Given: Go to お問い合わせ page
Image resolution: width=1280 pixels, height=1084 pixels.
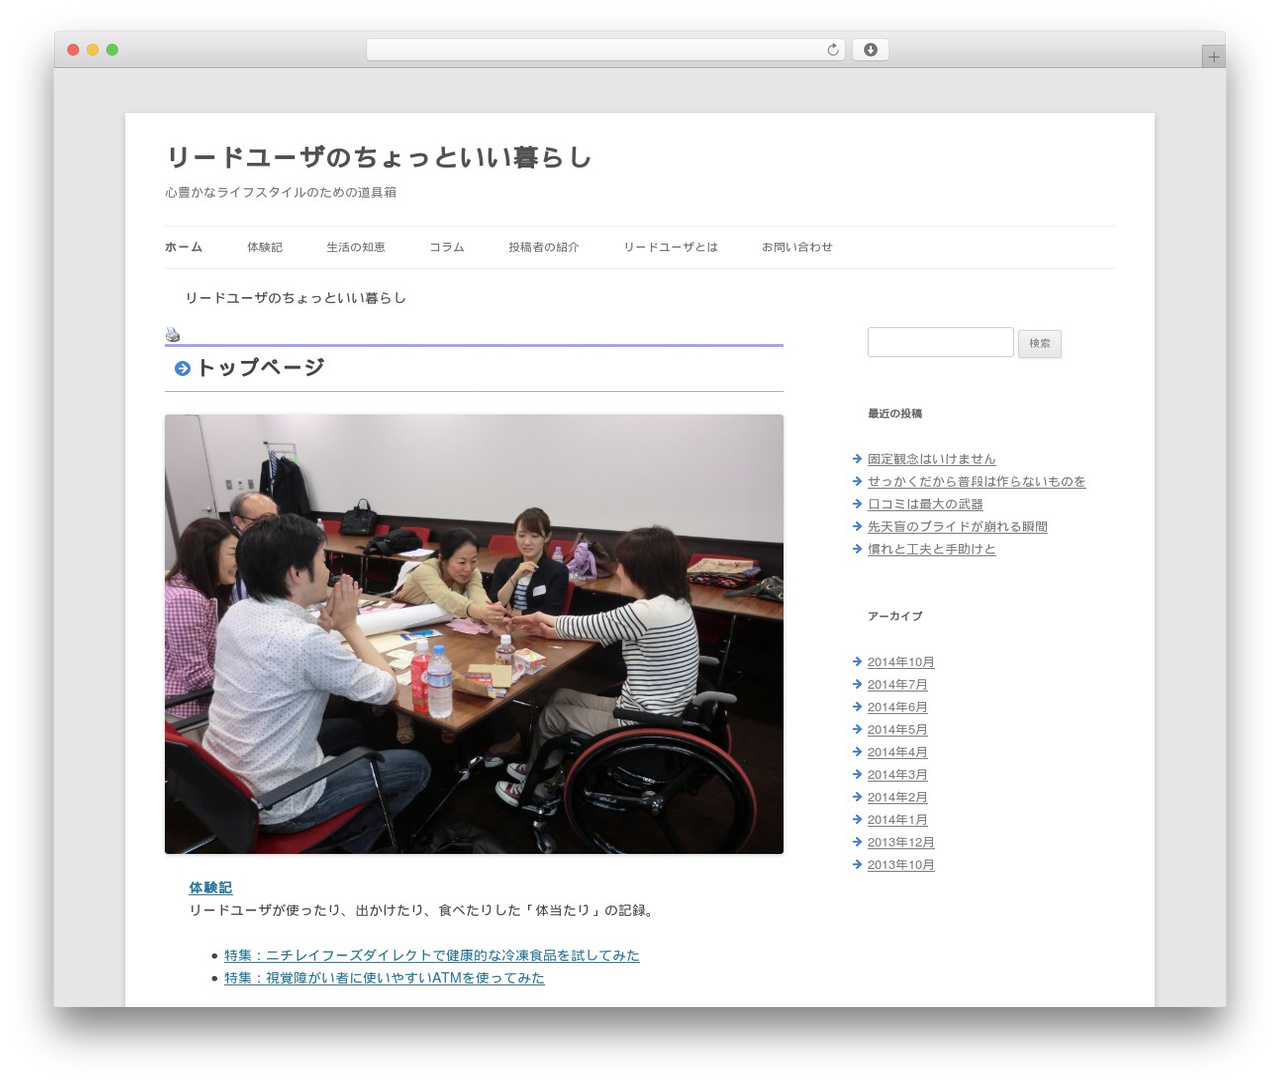Looking at the screenshot, I should [797, 247].
